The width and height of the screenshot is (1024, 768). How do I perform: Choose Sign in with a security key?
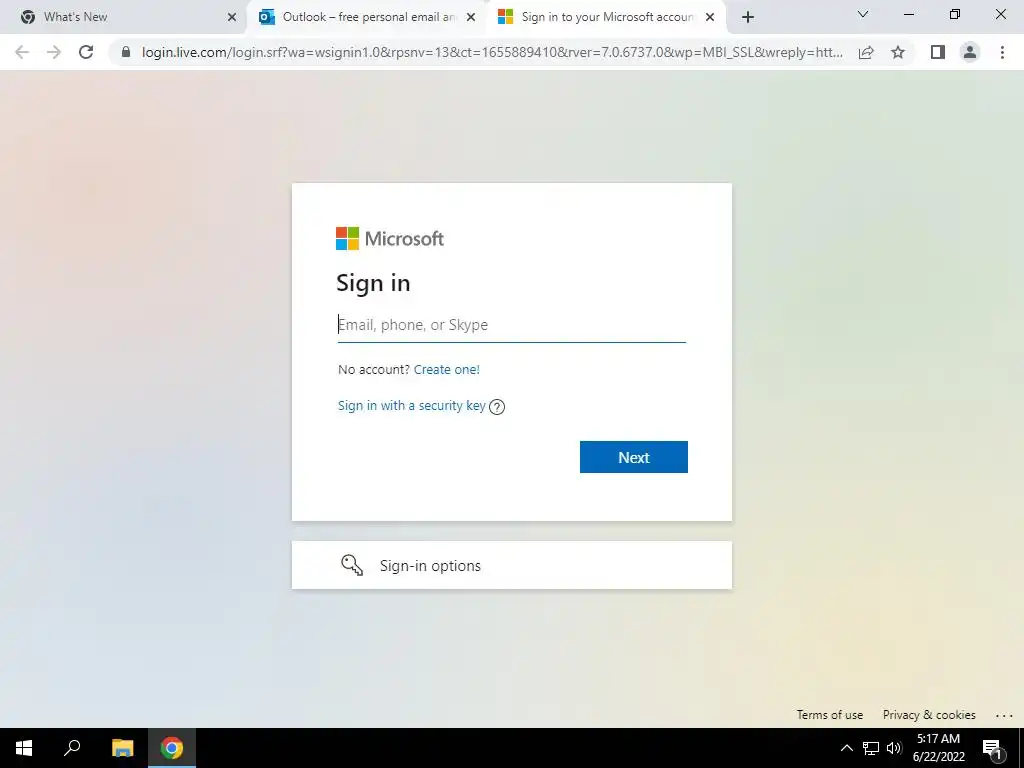click(x=411, y=406)
